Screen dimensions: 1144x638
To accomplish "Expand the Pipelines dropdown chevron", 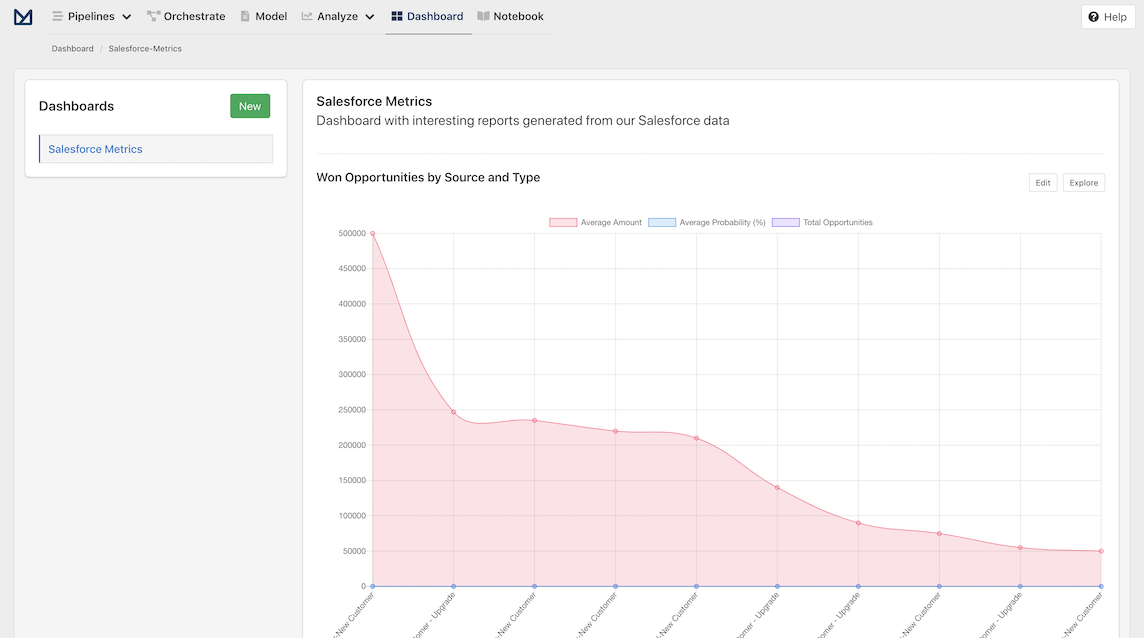I will [126, 17].
